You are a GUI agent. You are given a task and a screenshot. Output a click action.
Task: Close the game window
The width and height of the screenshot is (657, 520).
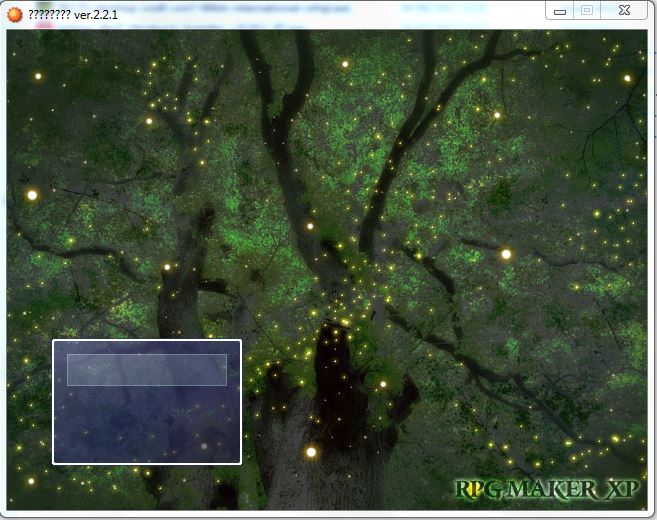(x=625, y=10)
